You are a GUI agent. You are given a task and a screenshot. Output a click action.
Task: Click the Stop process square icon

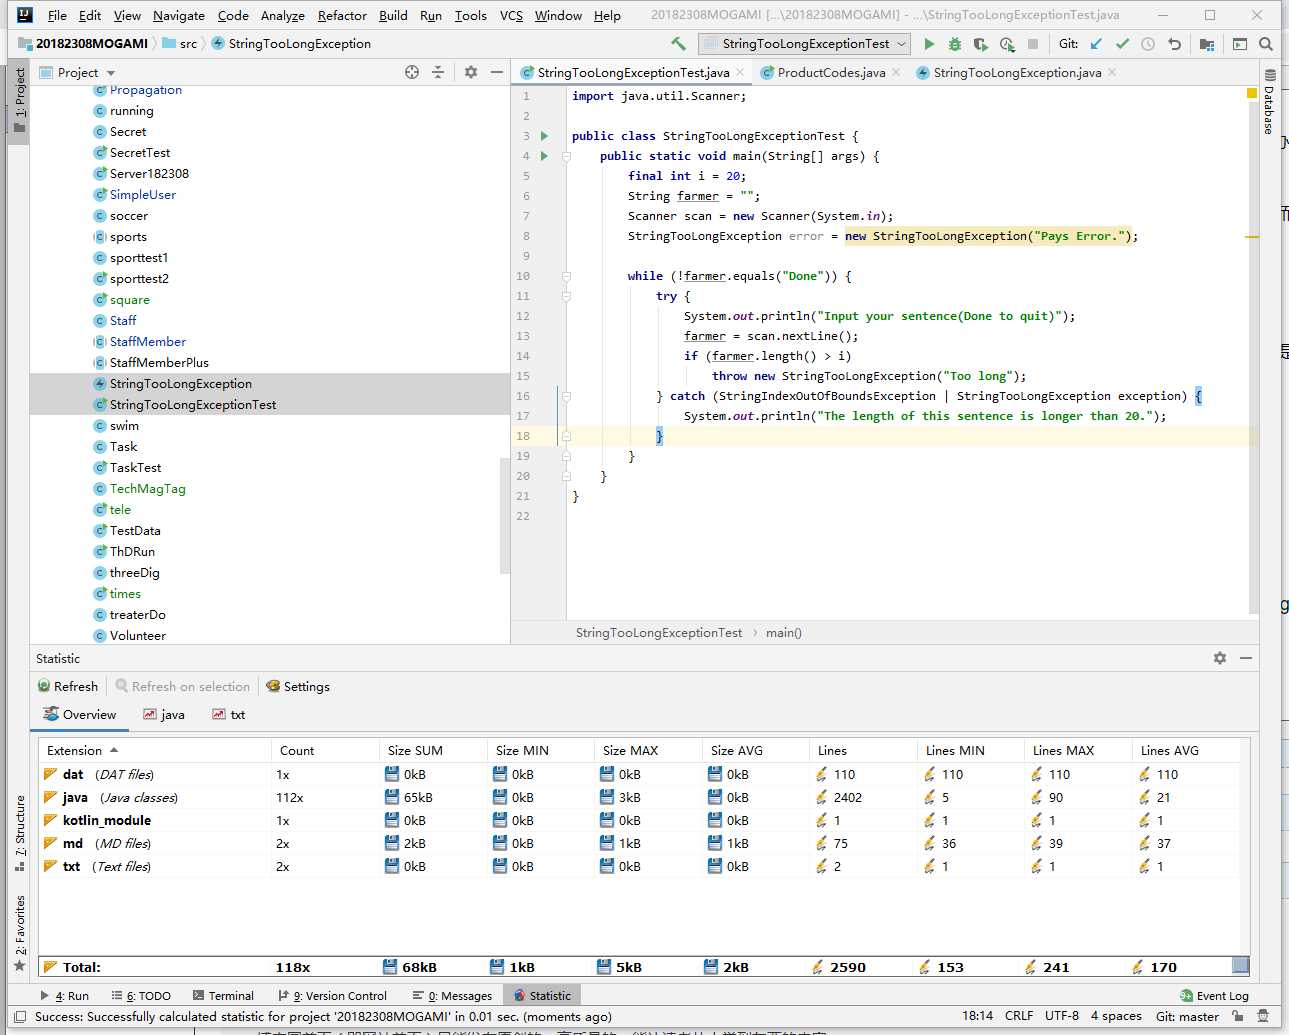pos(1033,44)
